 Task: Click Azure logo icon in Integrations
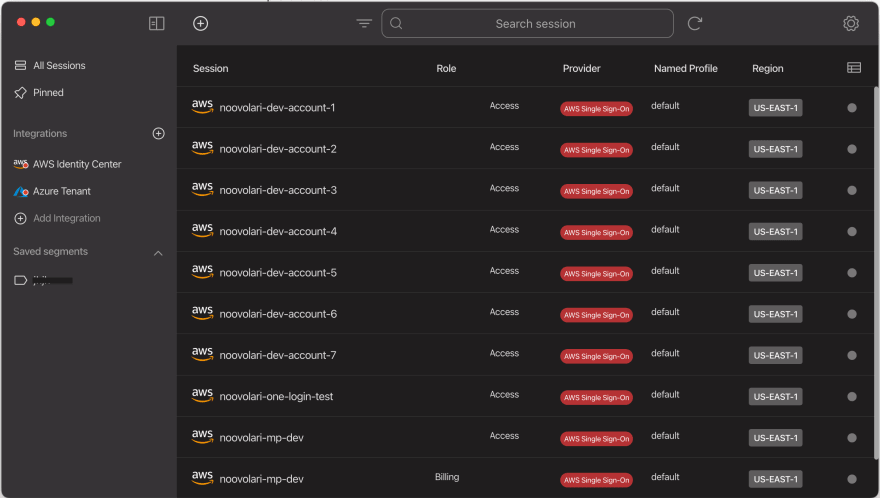click(21, 191)
